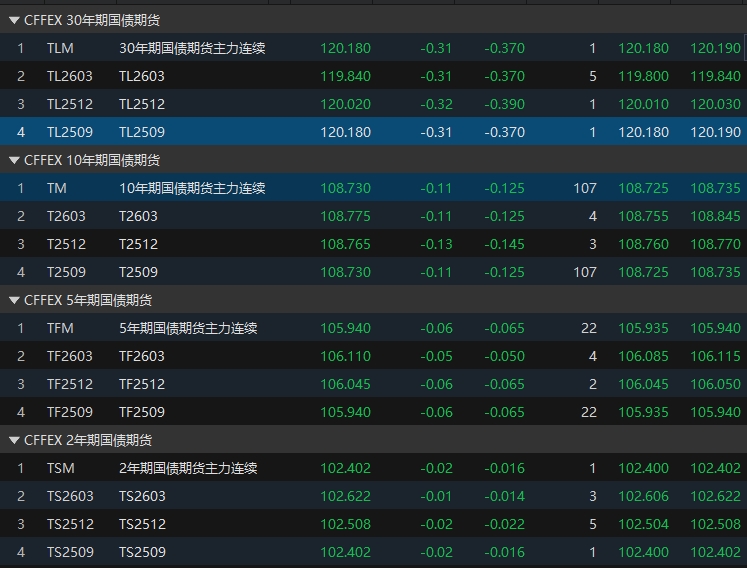Select T2603 contract code
The image size is (747, 568).
pos(66,216)
